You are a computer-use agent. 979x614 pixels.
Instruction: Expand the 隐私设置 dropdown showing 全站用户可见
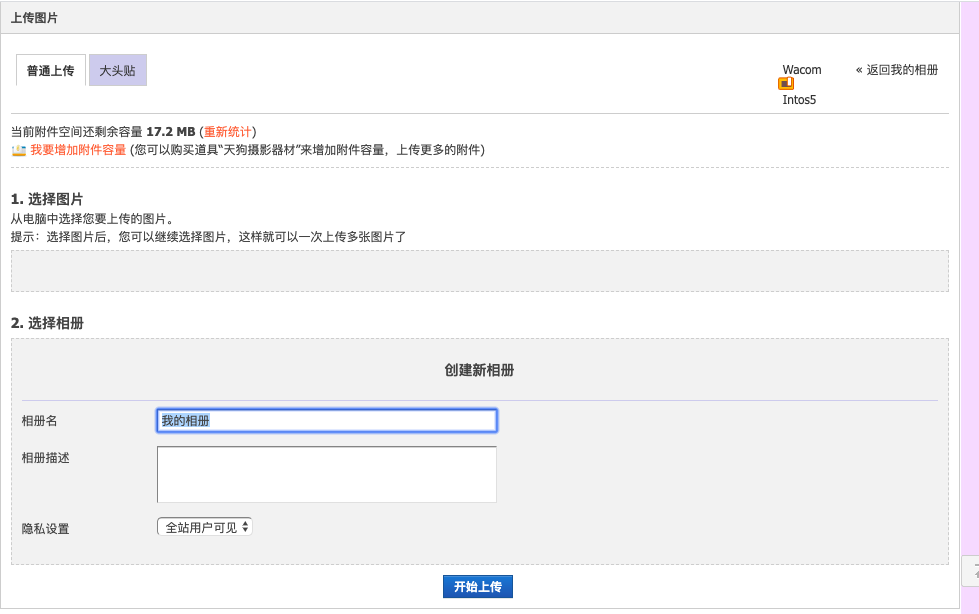pos(205,526)
